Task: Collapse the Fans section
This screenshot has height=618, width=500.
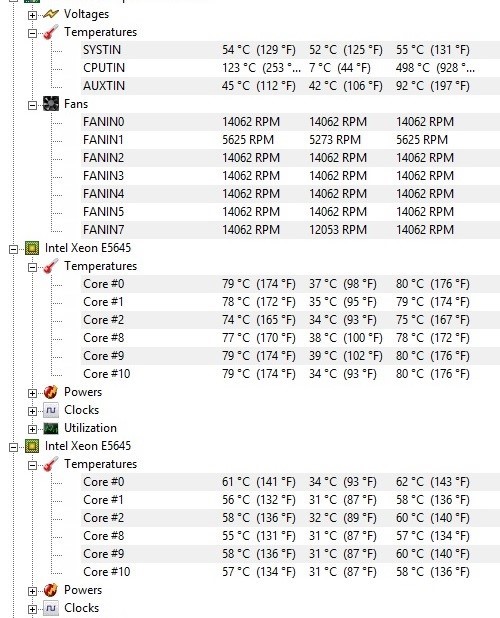Action: 32,105
